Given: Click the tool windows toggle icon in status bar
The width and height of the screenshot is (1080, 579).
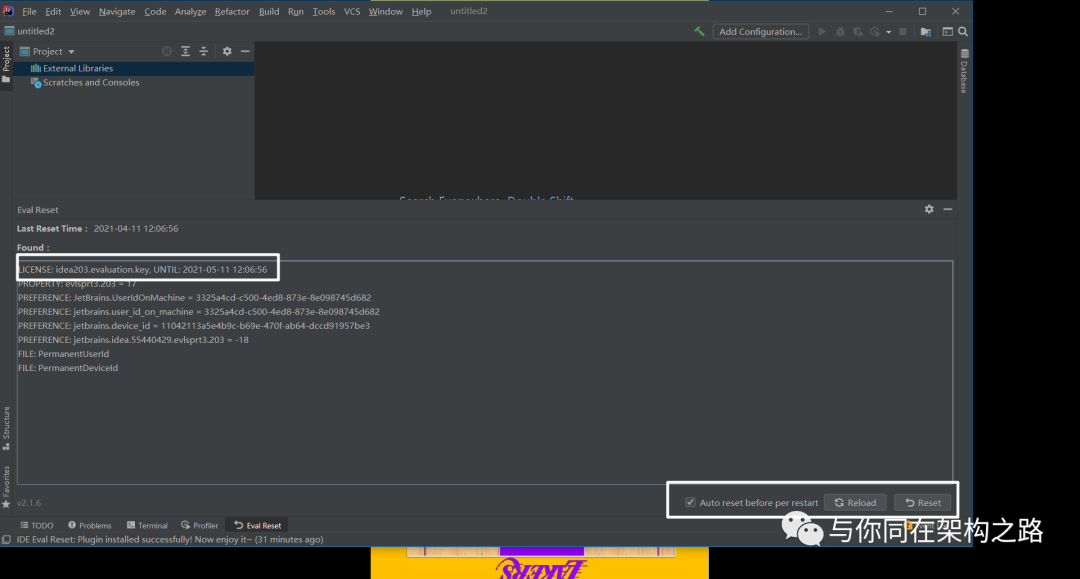Looking at the screenshot, I should coord(6,540).
